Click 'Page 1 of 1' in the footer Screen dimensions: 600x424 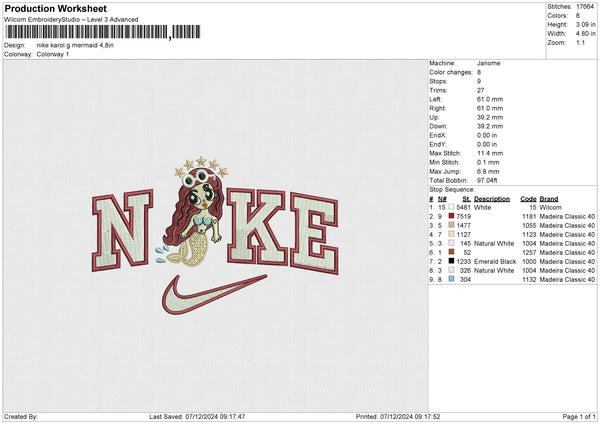[579, 416]
